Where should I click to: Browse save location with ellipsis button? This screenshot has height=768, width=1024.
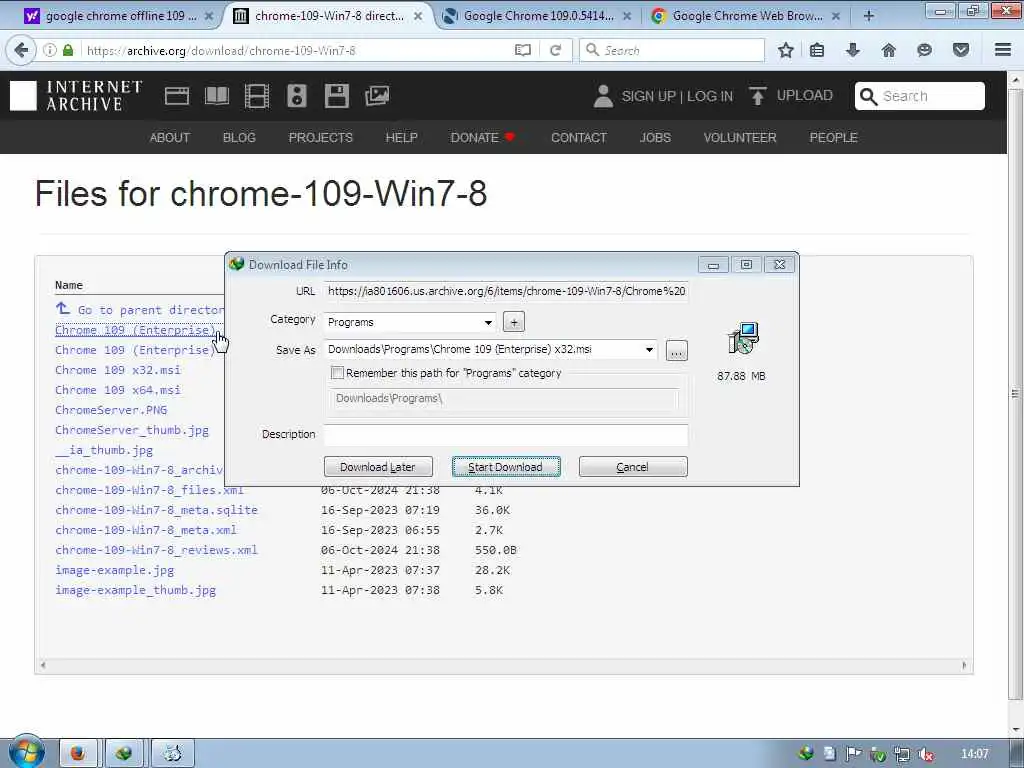point(677,351)
